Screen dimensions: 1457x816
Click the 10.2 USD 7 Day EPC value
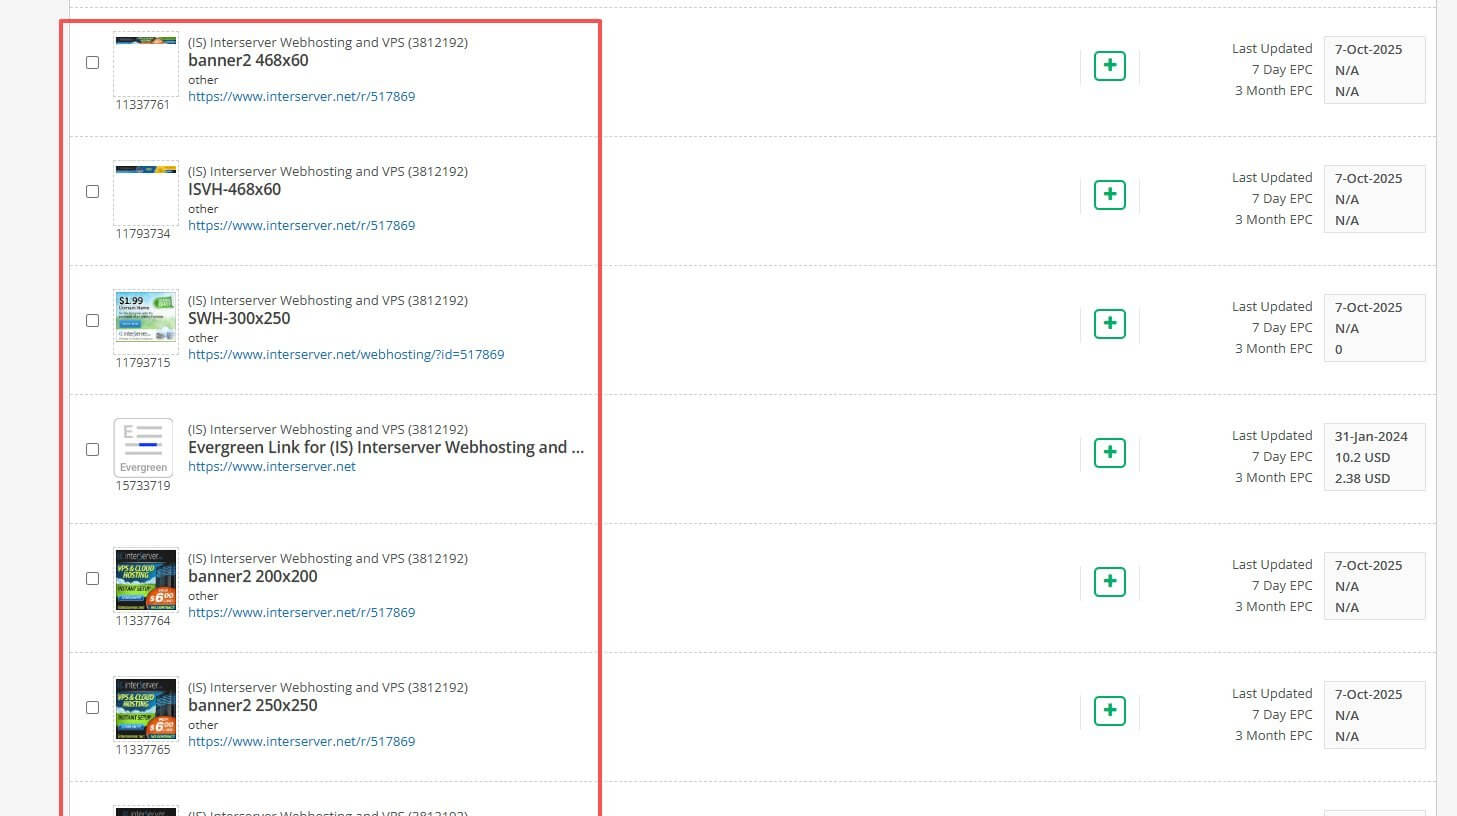1362,458
